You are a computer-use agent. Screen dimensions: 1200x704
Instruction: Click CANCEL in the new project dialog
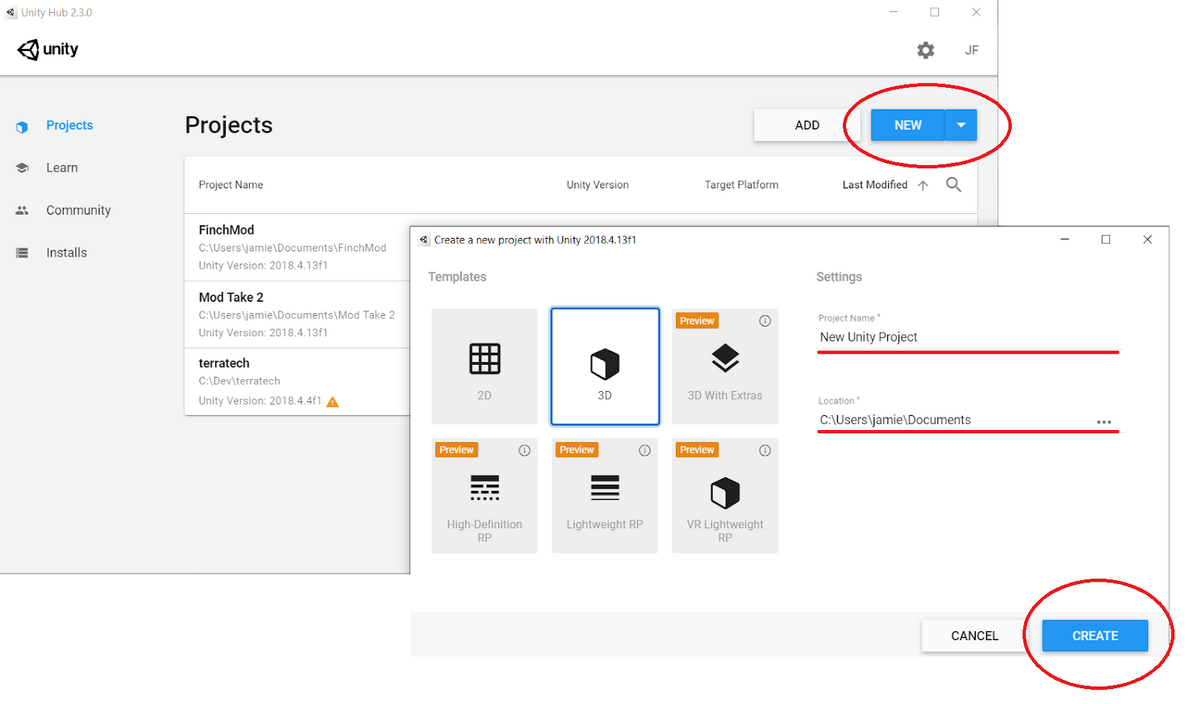tap(975, 636)
